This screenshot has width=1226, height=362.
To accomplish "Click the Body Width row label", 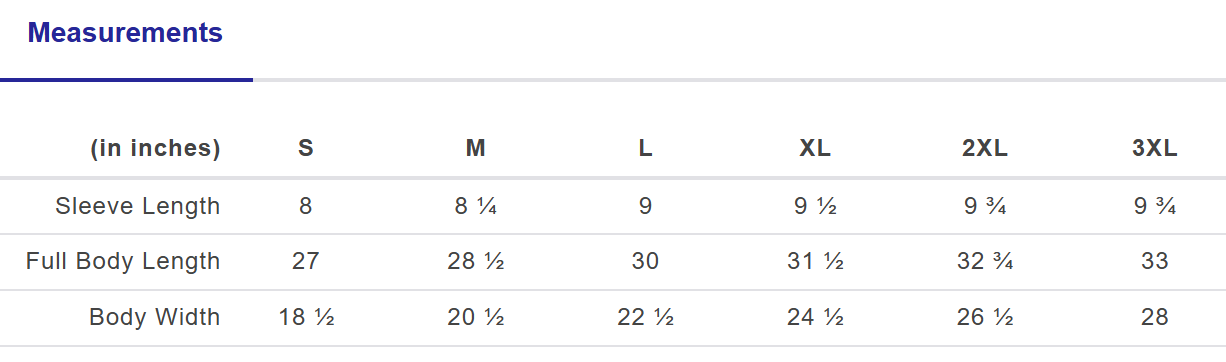I will click(x=155, y=318).
